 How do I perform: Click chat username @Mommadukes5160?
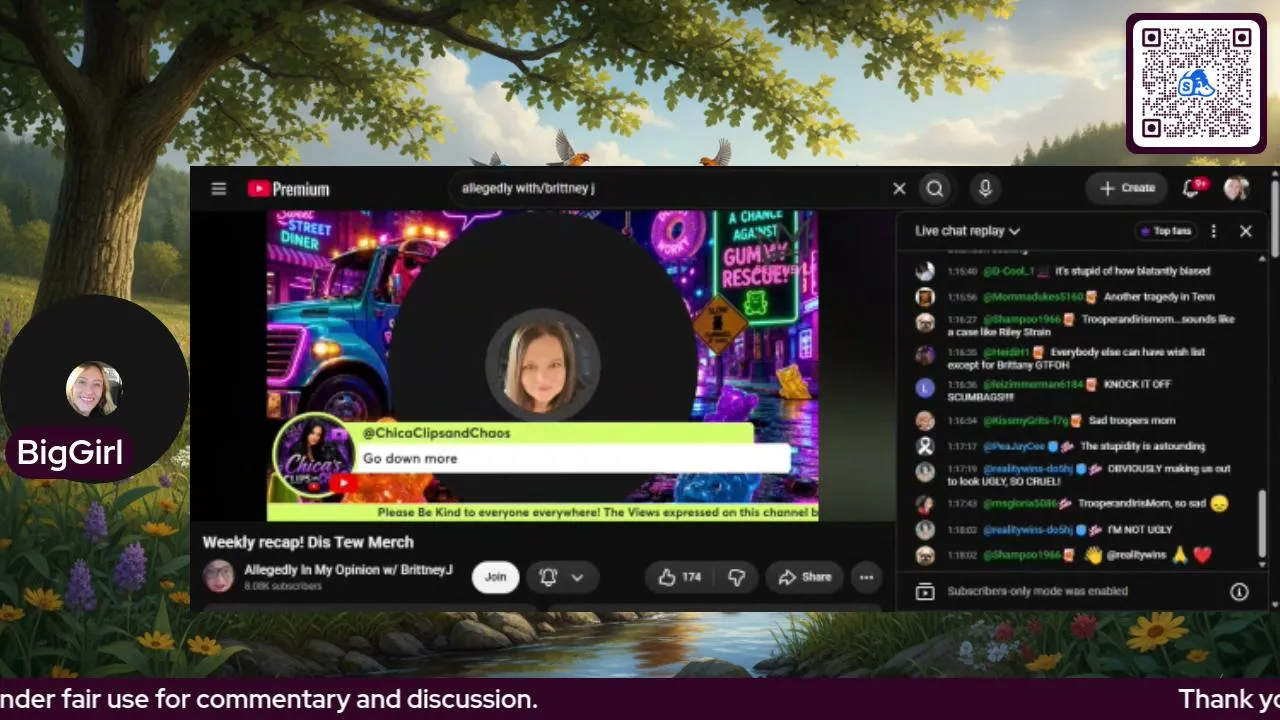(x=1033, y=297)
